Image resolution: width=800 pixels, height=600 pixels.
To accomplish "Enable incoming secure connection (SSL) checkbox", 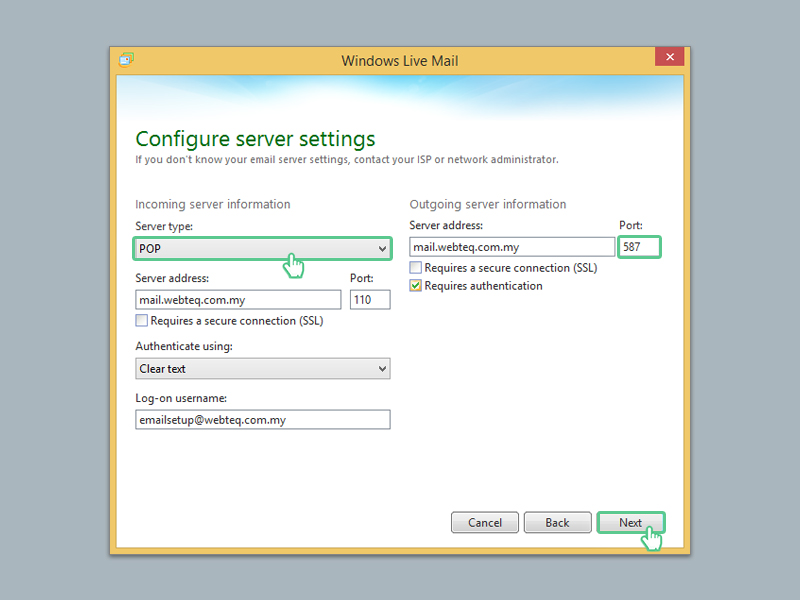I will pyautogui.click(x=142, y=320).
